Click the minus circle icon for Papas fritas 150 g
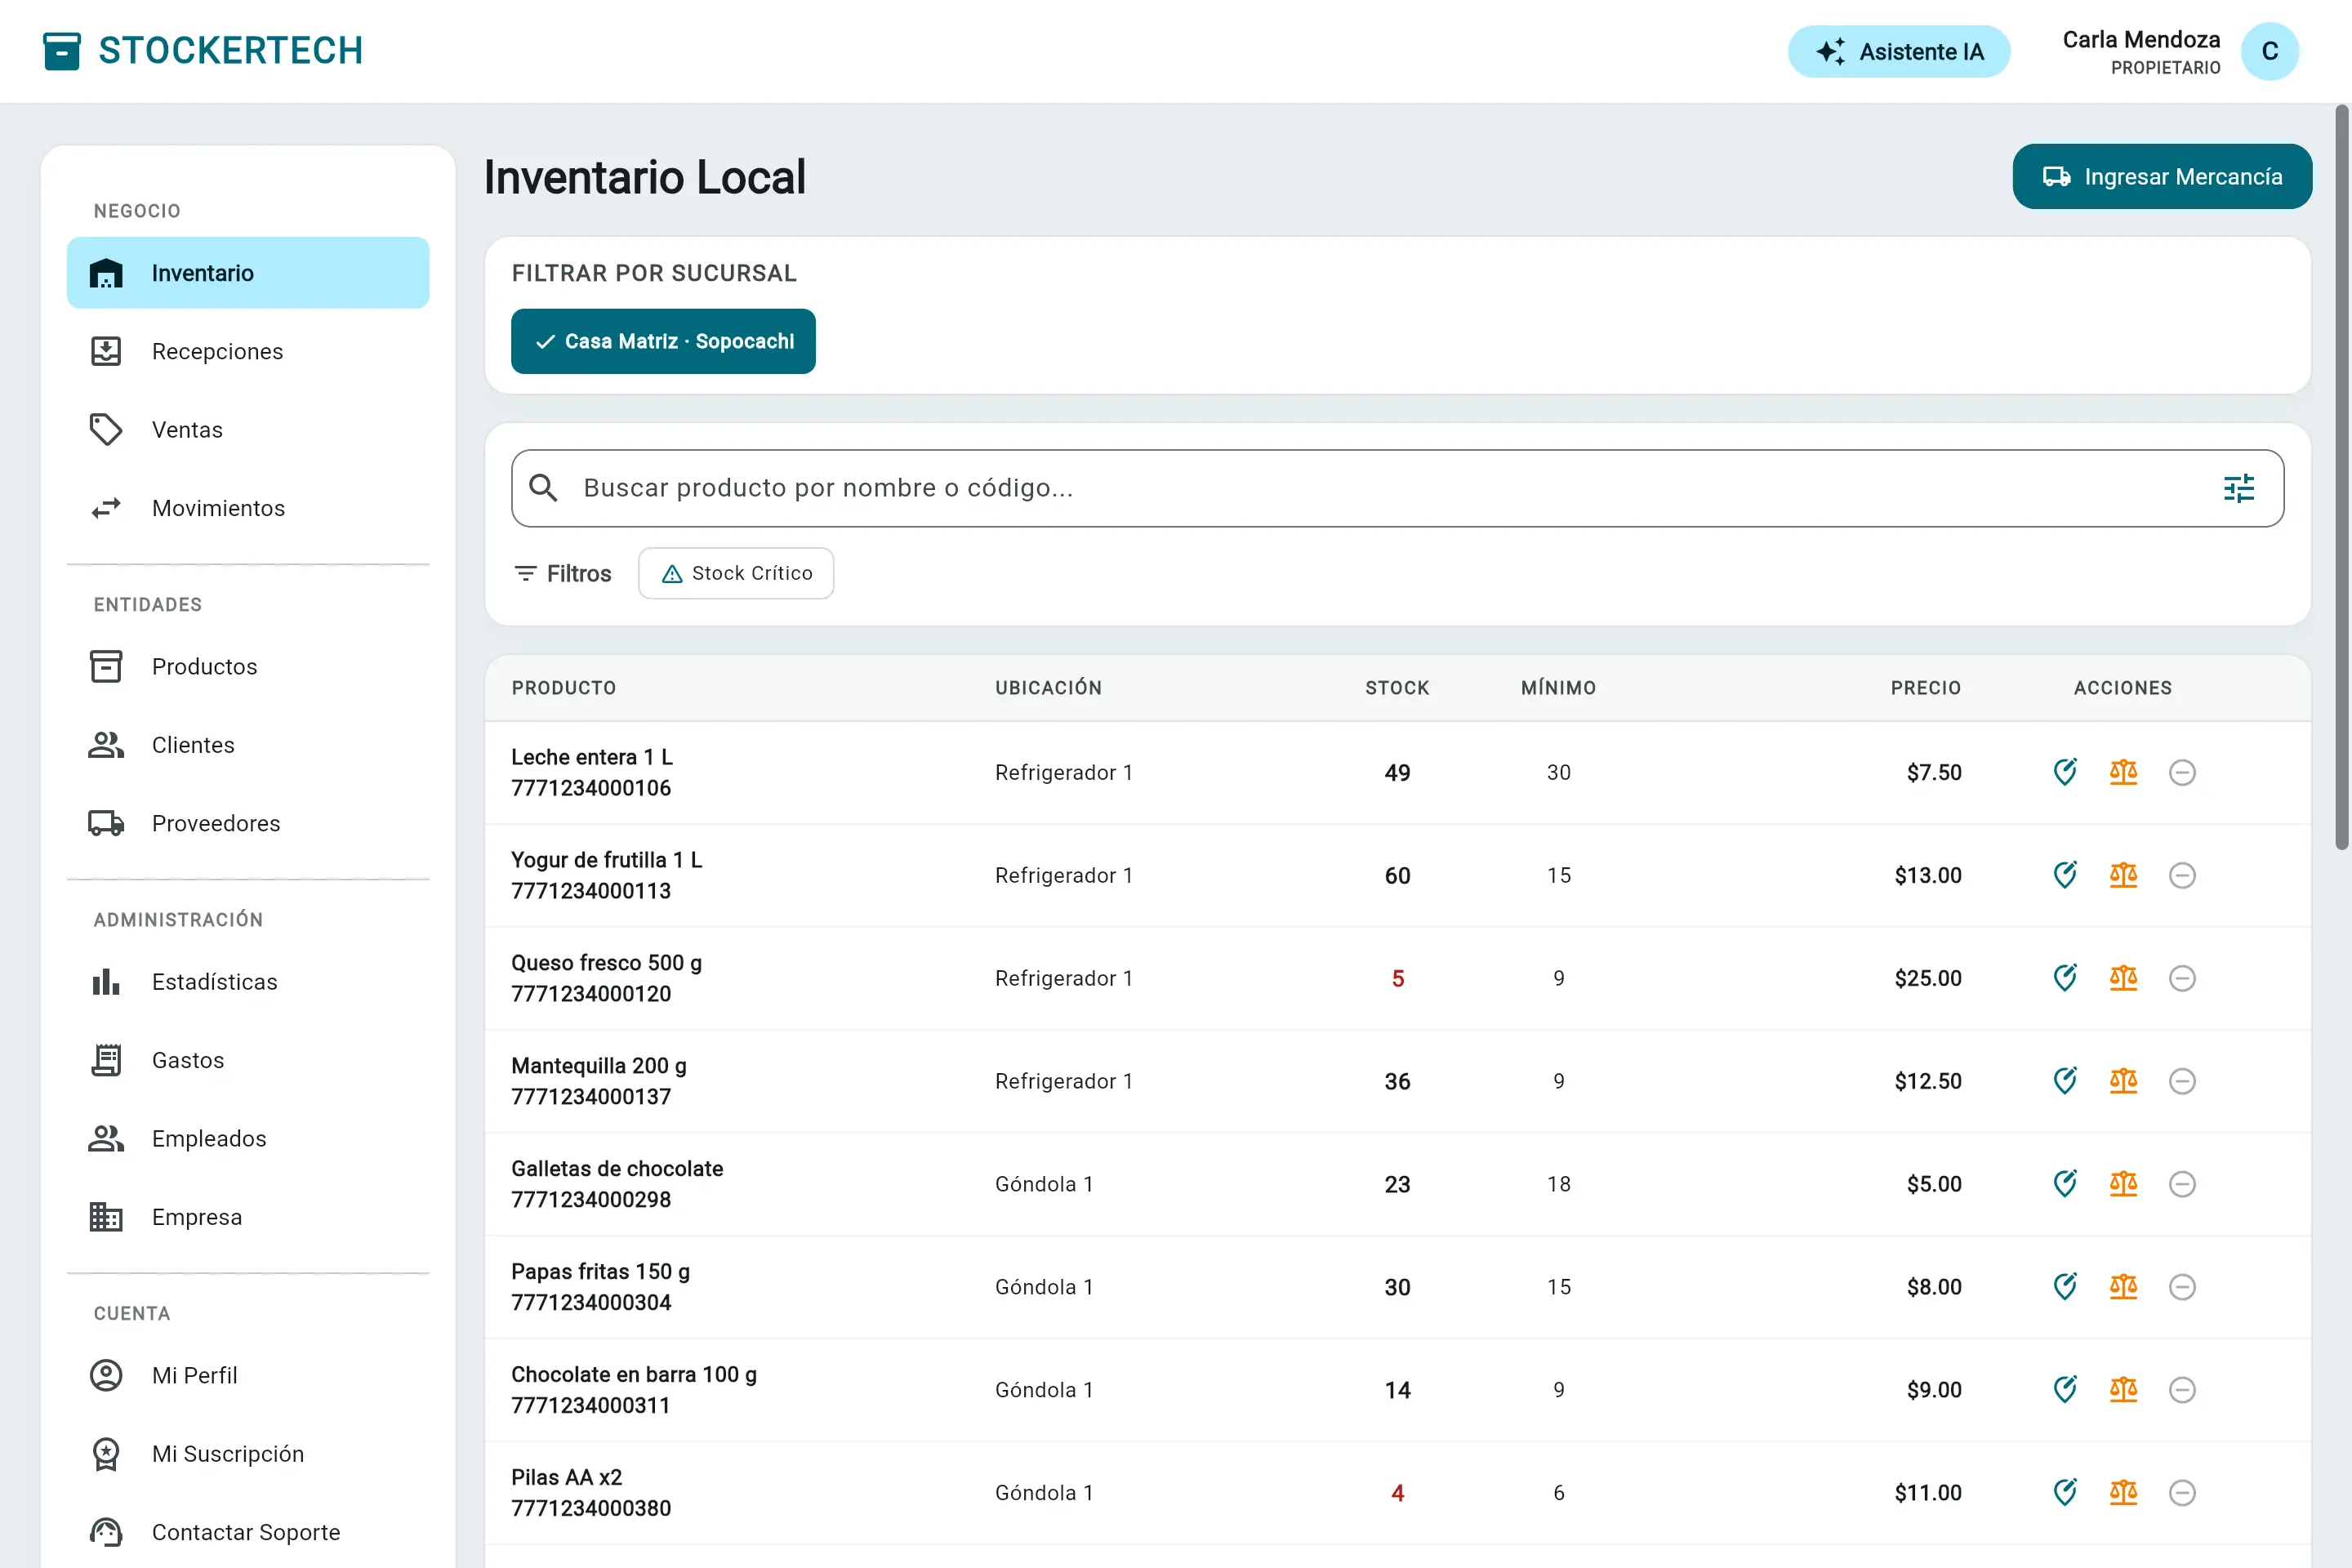This screenshot has width=2352, height=1568. [2182, 1287]
